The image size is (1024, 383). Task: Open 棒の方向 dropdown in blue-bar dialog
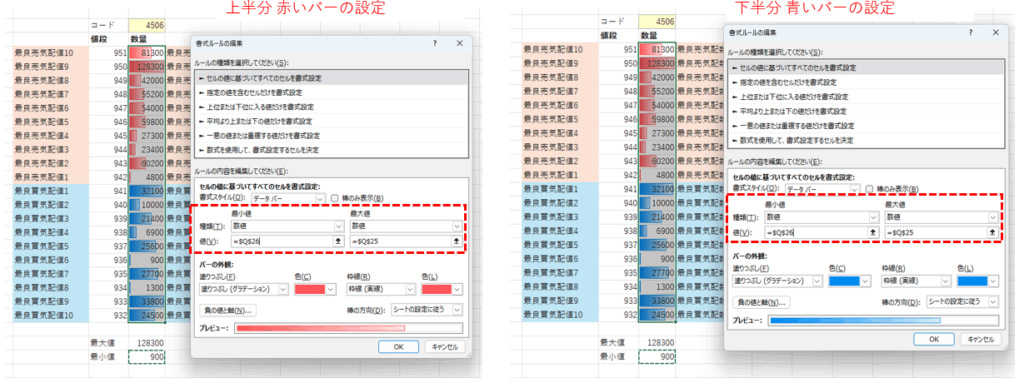(x=962, y=301)
